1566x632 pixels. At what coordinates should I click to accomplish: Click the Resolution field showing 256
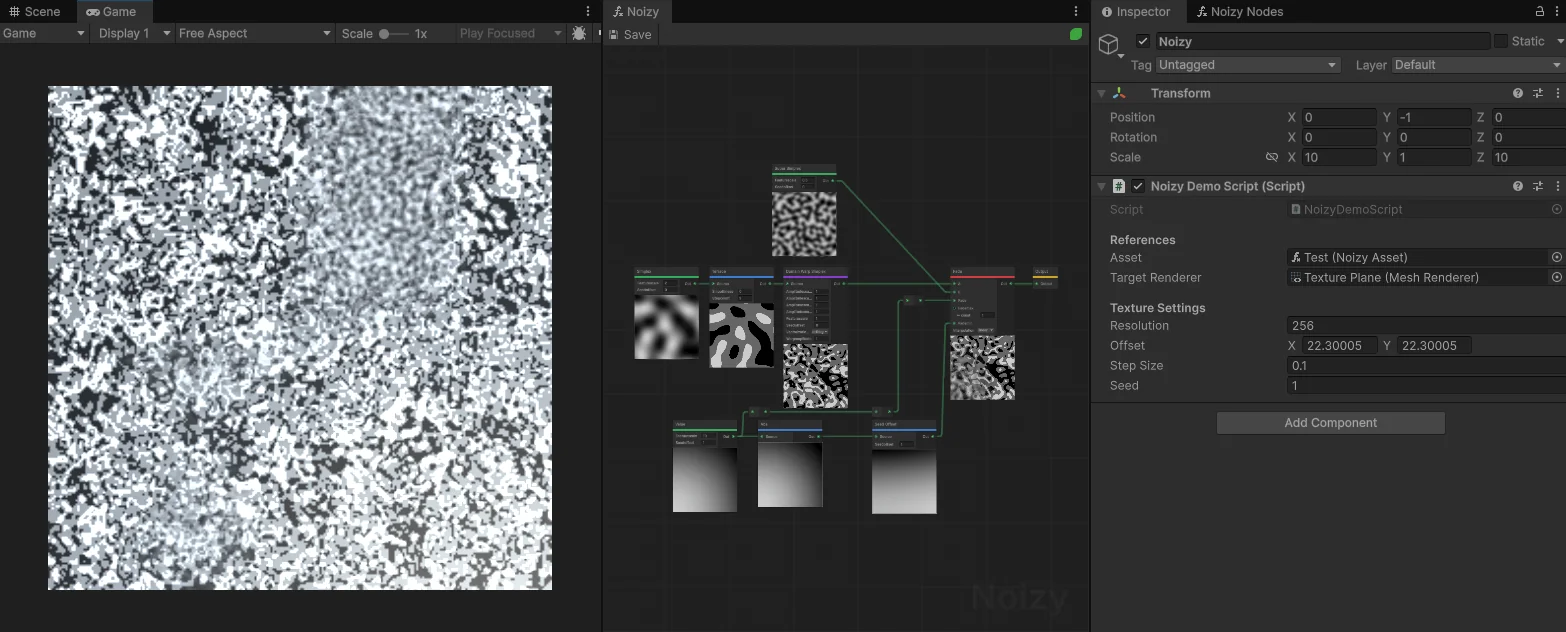1426,325
